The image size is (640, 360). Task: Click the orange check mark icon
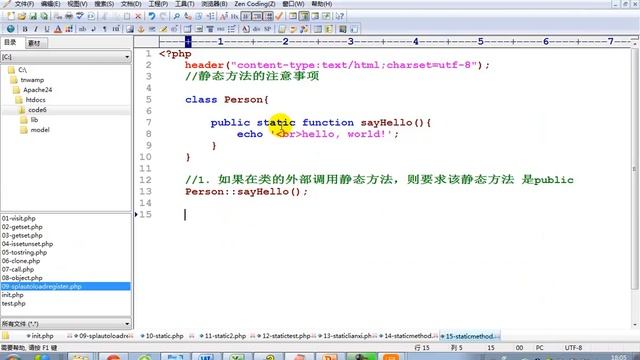pyautogui.click(x=279, y=16)
